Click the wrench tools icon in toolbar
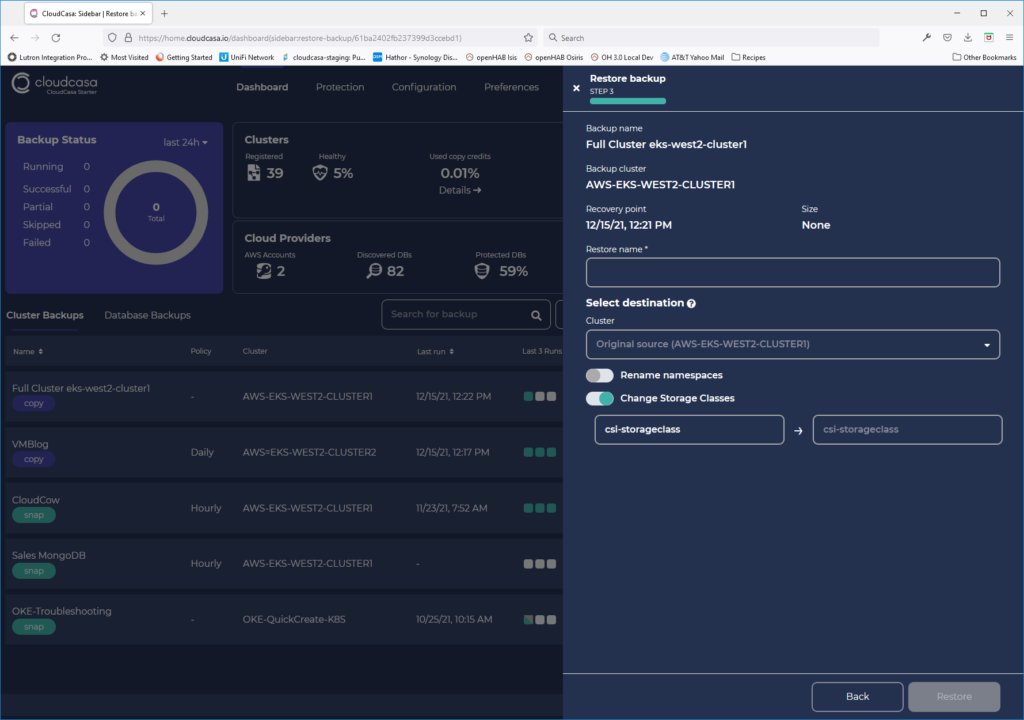This screenshot has height=720, width=1024. coord(926,38)
